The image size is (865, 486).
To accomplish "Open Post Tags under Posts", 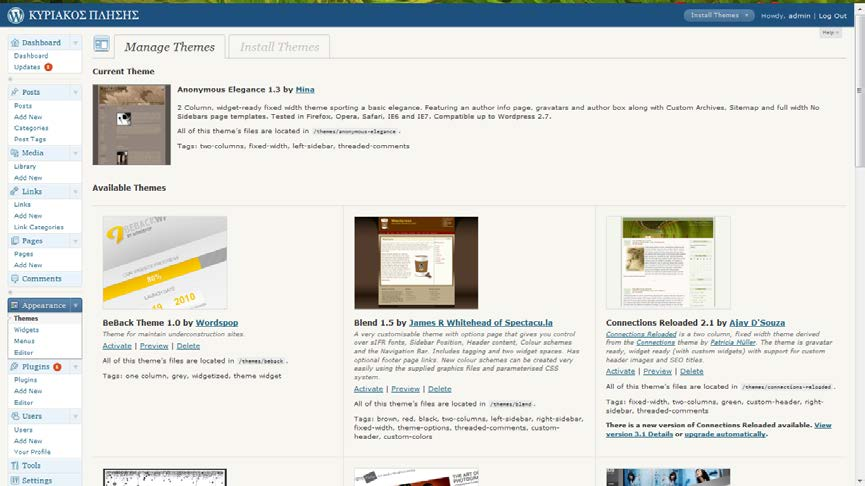I will 30,139.
